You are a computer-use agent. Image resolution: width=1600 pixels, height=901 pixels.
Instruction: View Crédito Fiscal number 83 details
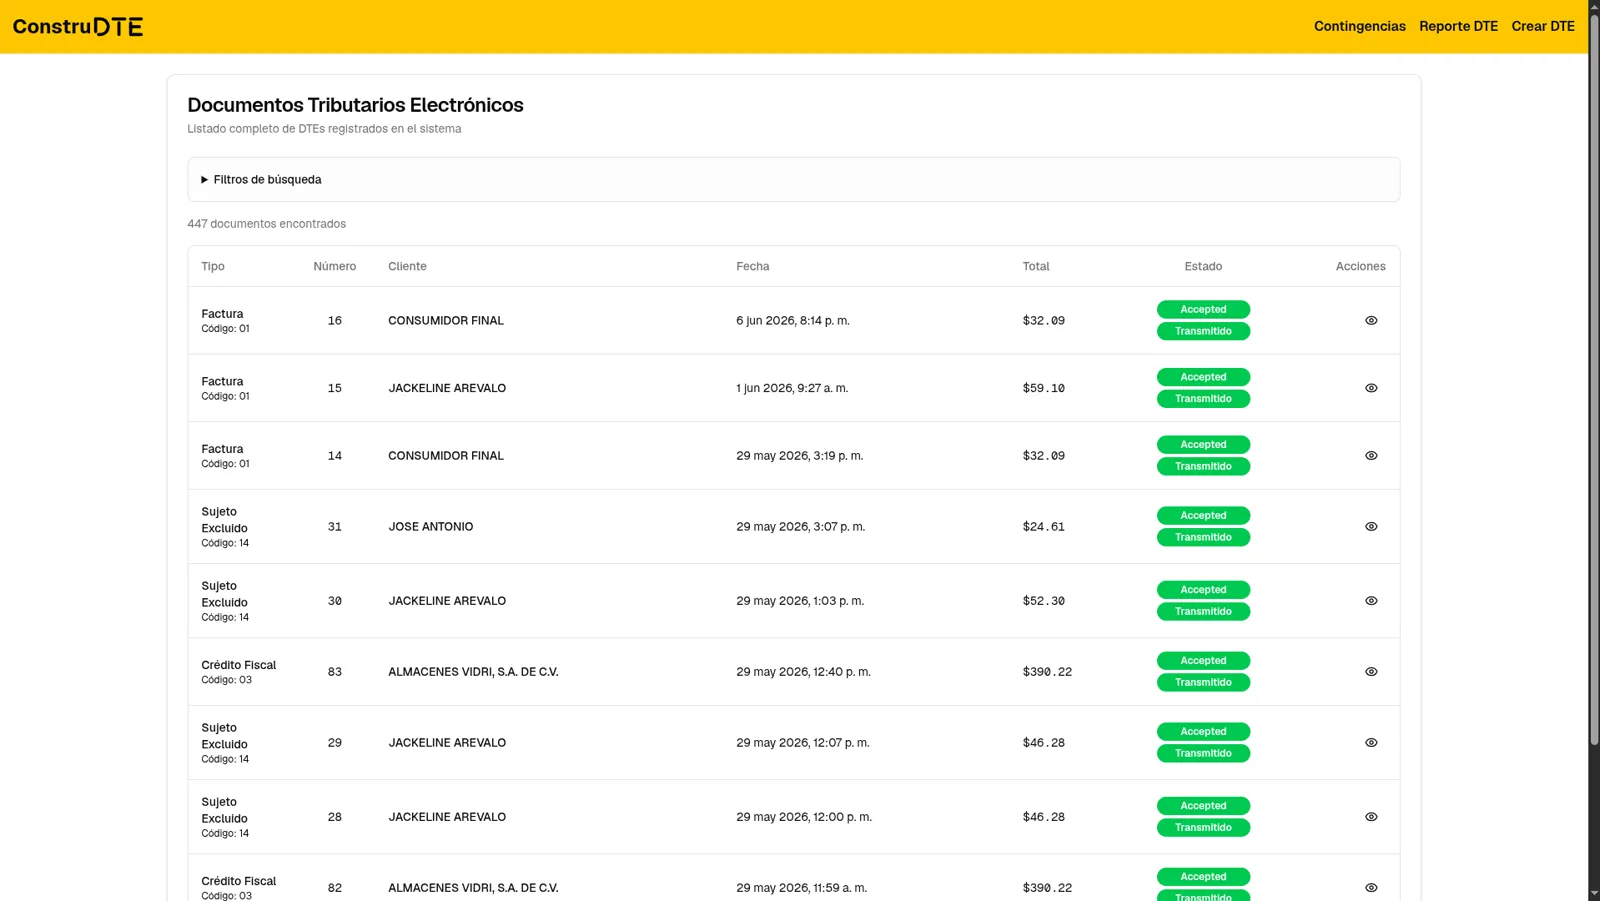point(1371,672)
